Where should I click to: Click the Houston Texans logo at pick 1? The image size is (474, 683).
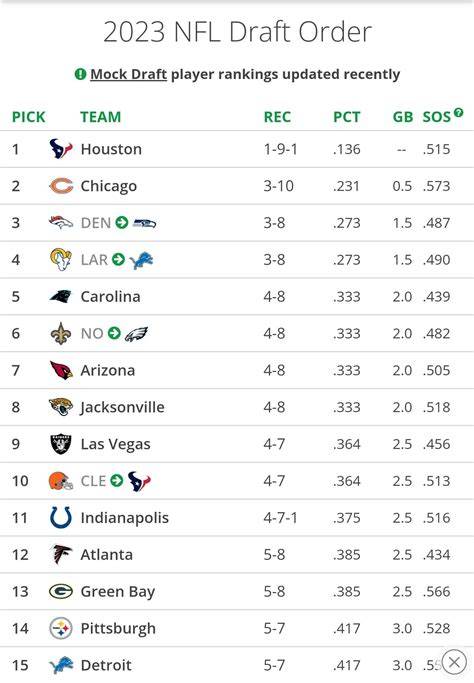tap(61, 149)
